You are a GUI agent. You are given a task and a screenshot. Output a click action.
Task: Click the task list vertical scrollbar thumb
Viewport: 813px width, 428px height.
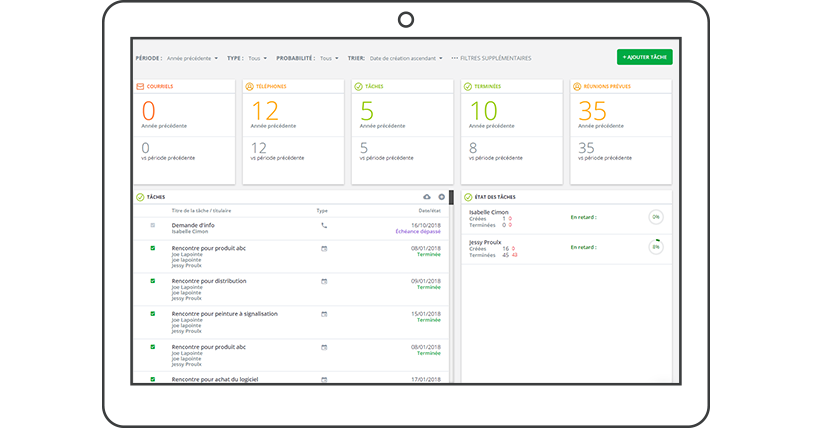click(x=452, y=198)
